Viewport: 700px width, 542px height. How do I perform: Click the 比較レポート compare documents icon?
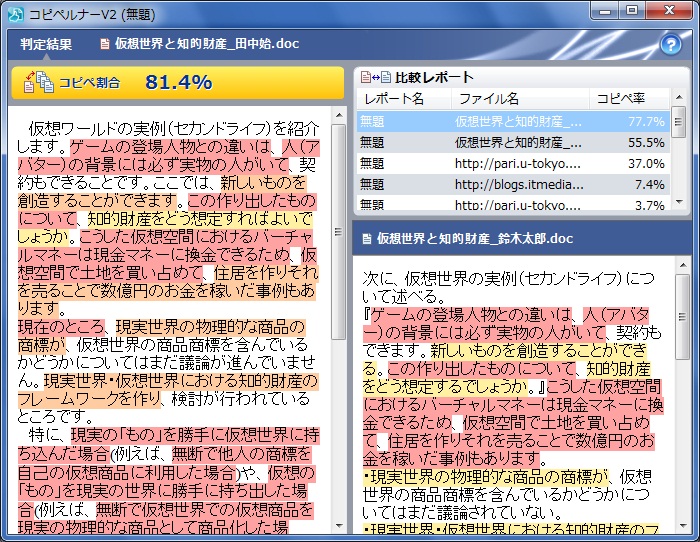click(x=376, y=77)
